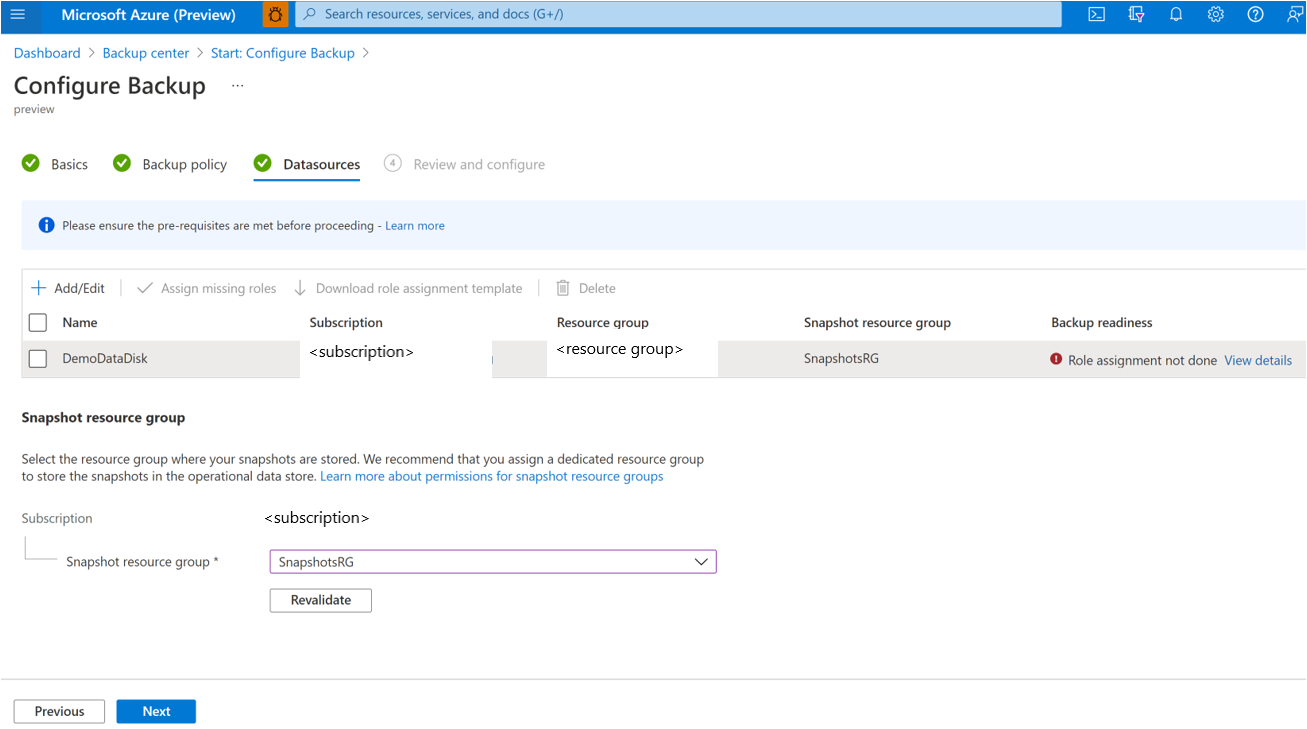Go to the Basics step tab
The height and width of the screenshot is (729, 1307).
69,164
